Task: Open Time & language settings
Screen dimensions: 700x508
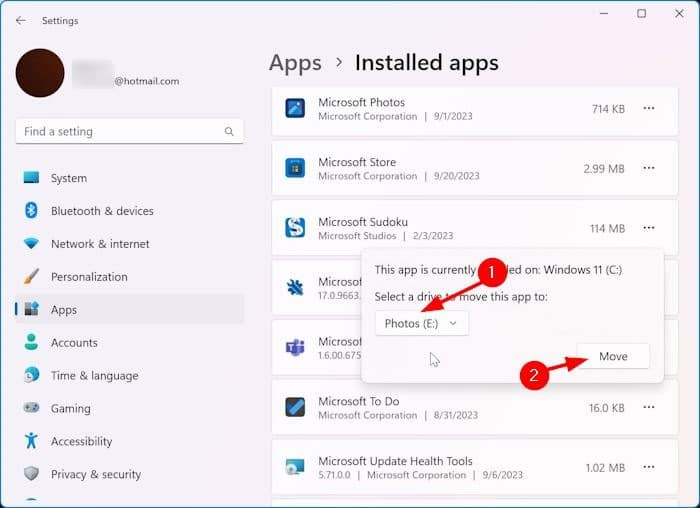Action: (129, 375)
